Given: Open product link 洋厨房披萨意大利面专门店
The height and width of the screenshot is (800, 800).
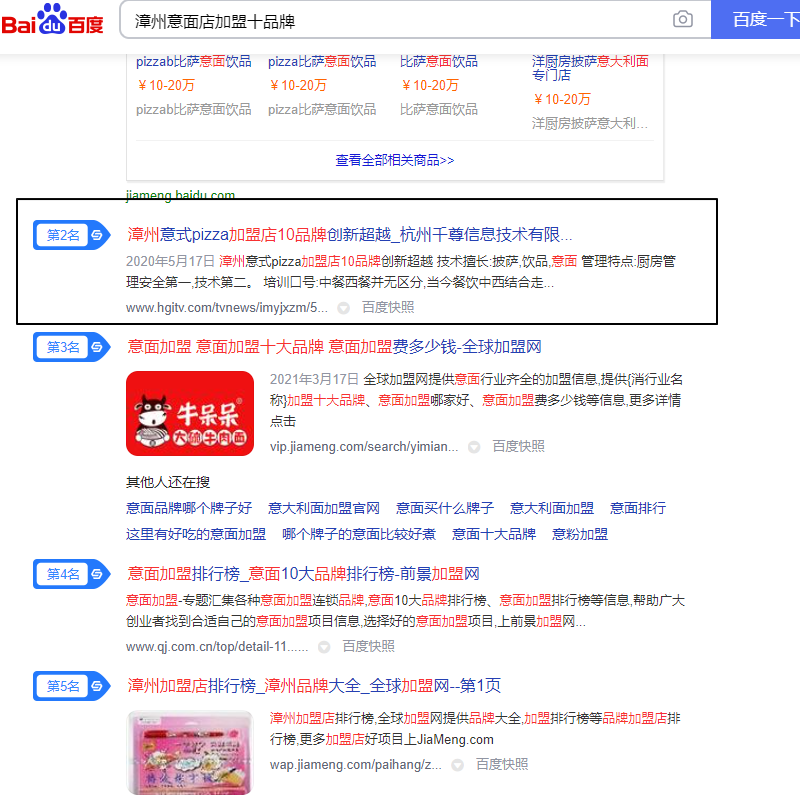Looking at the screenshot, I should tap(590, 68).
